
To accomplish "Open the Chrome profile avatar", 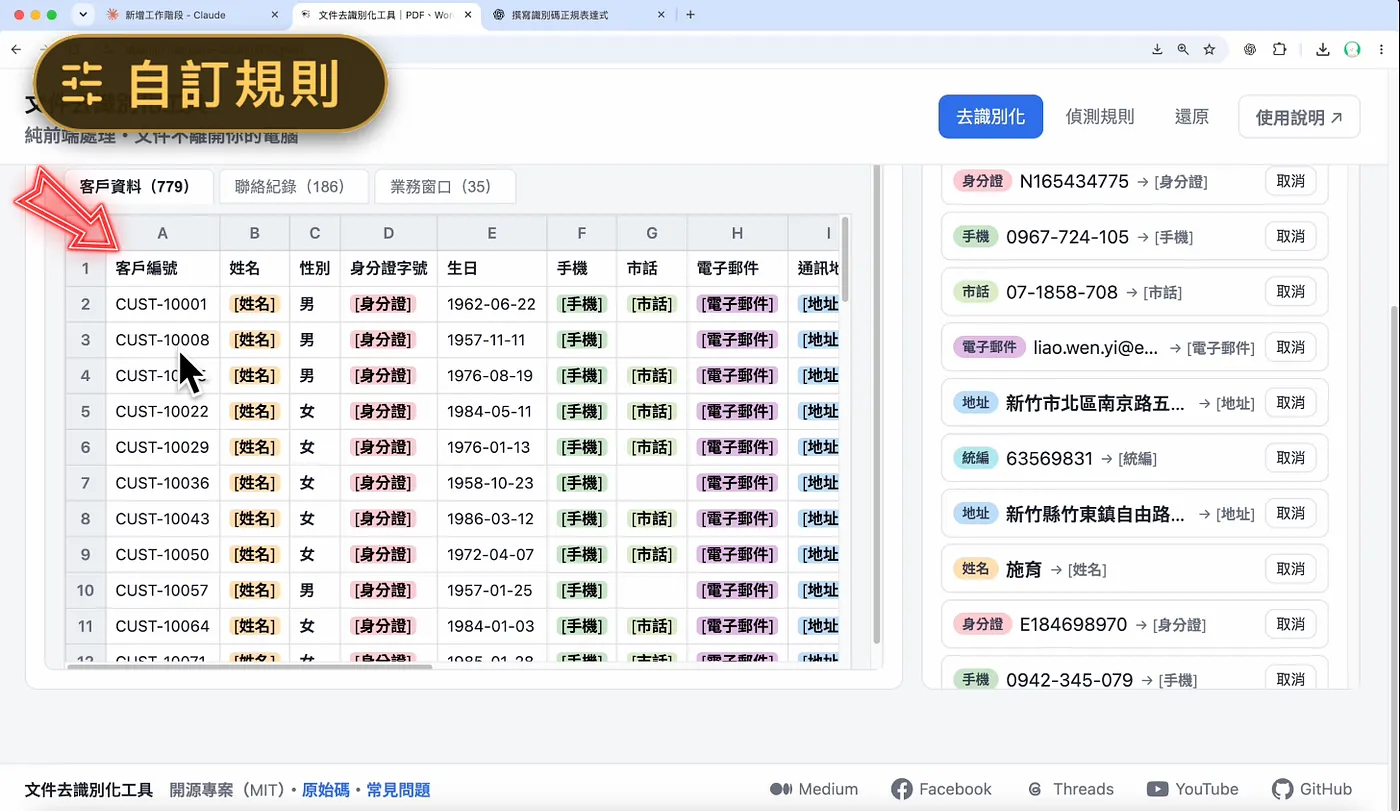I will 1352,49.
